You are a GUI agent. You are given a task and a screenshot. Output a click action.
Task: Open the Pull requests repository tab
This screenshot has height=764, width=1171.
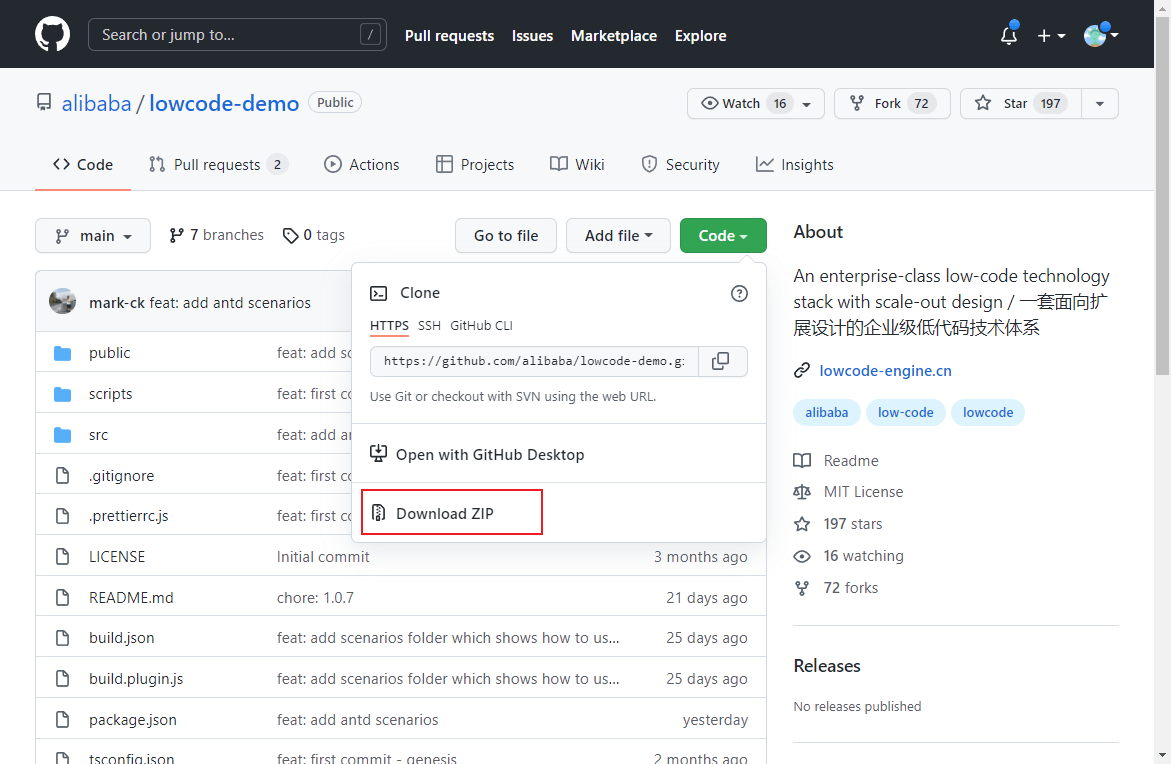pos(218,164)
